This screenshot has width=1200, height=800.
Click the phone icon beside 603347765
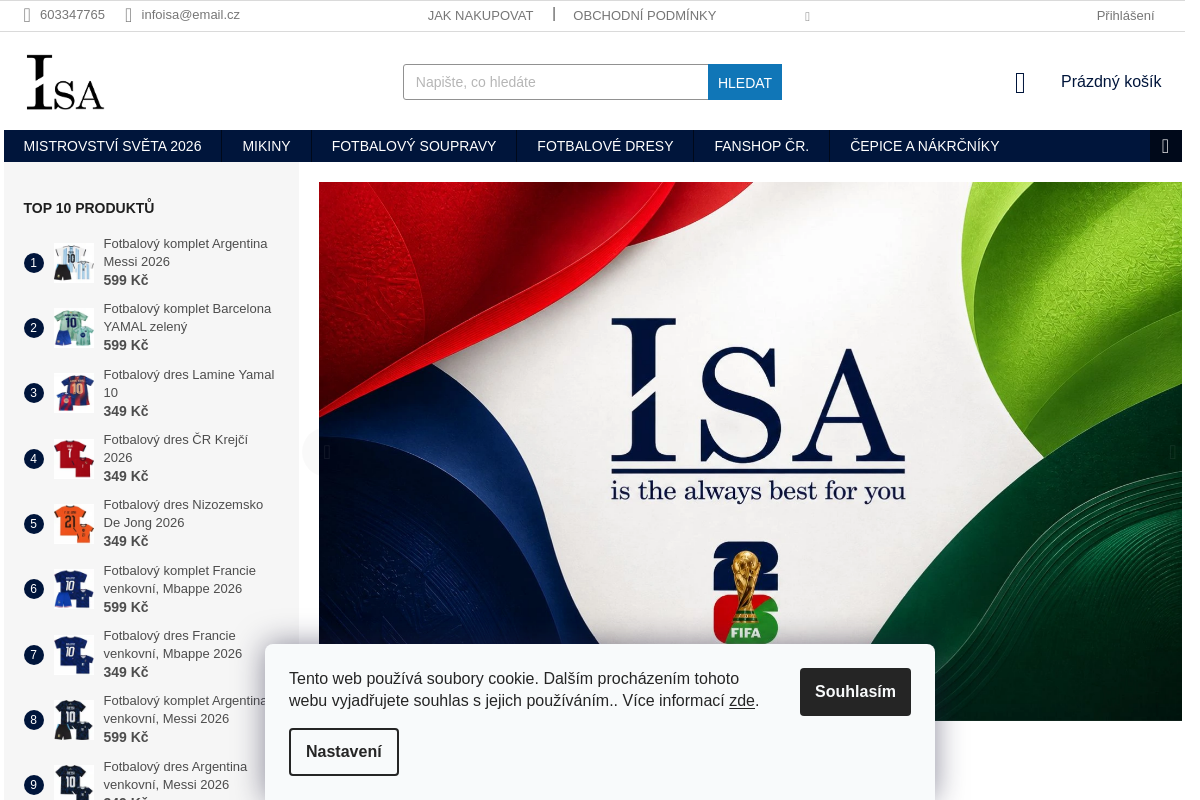click(28, 15)
